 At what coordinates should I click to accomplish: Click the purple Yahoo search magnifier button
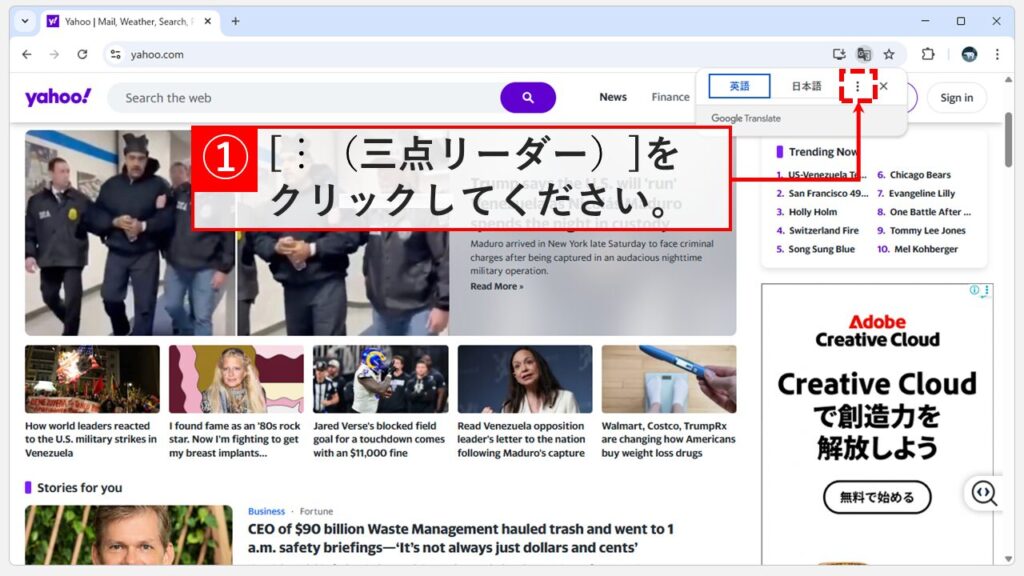click(528, 96)
